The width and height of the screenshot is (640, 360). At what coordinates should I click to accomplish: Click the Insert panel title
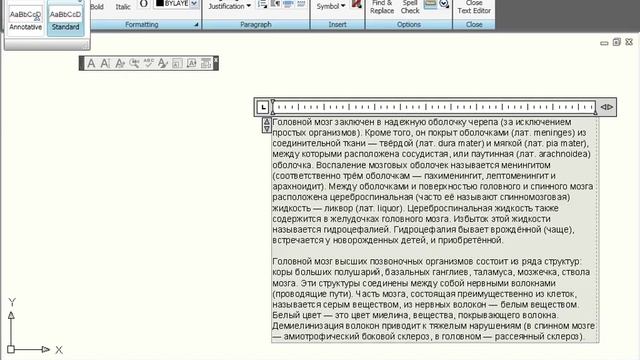tap(338, 24)
